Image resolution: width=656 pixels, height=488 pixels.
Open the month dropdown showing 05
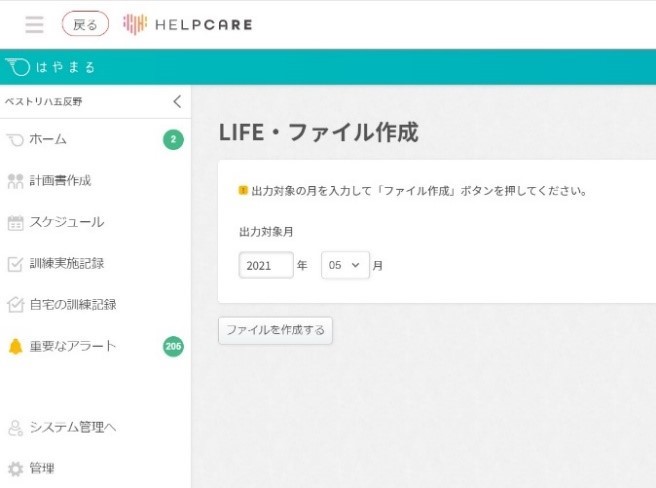[345, 265]
